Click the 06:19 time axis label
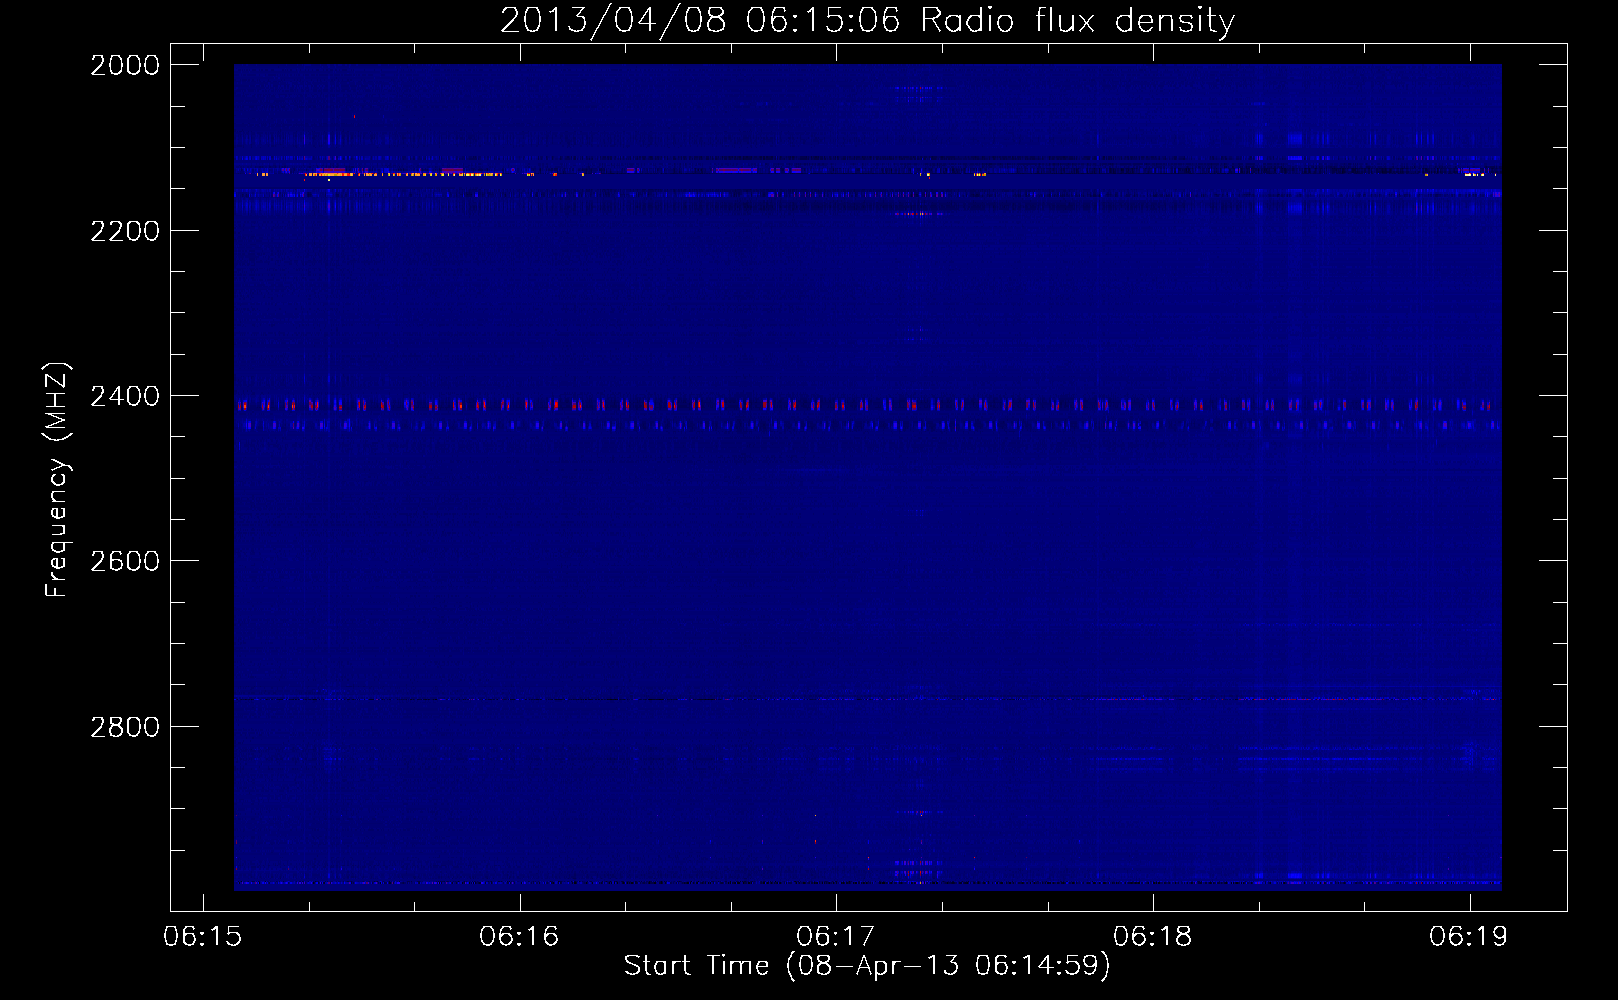 [x=1469, y=936]
